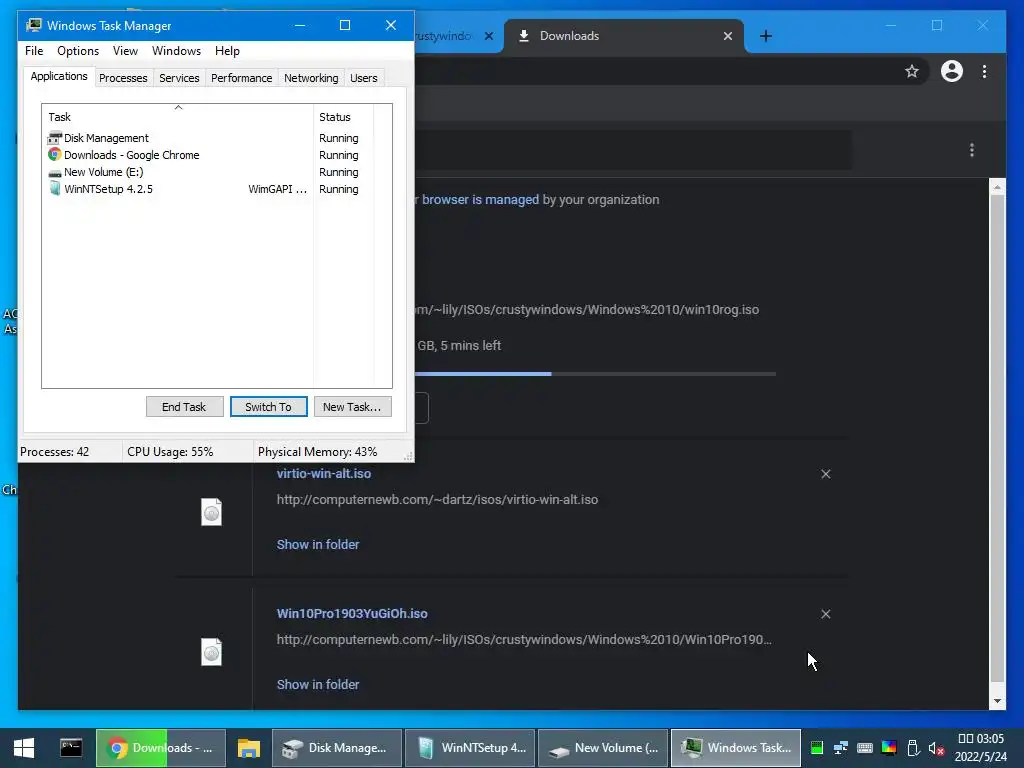Click the green CPU meter tray icon
Screen dimensions: 1024x768
coord(816,748)
